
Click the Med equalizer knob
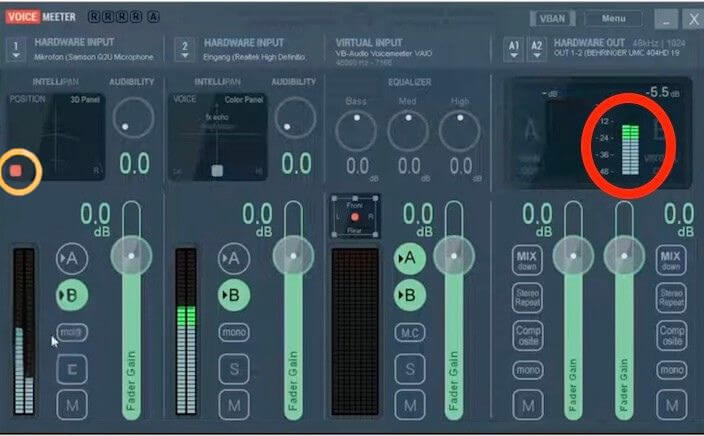[x=408, y=131]
